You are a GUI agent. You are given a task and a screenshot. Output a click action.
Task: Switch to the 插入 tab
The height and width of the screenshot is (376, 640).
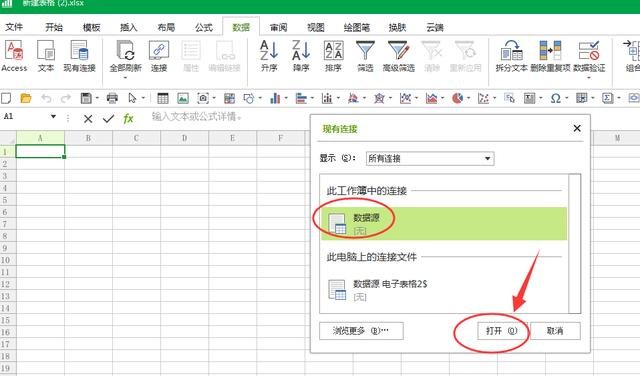[x=129, y=27]
